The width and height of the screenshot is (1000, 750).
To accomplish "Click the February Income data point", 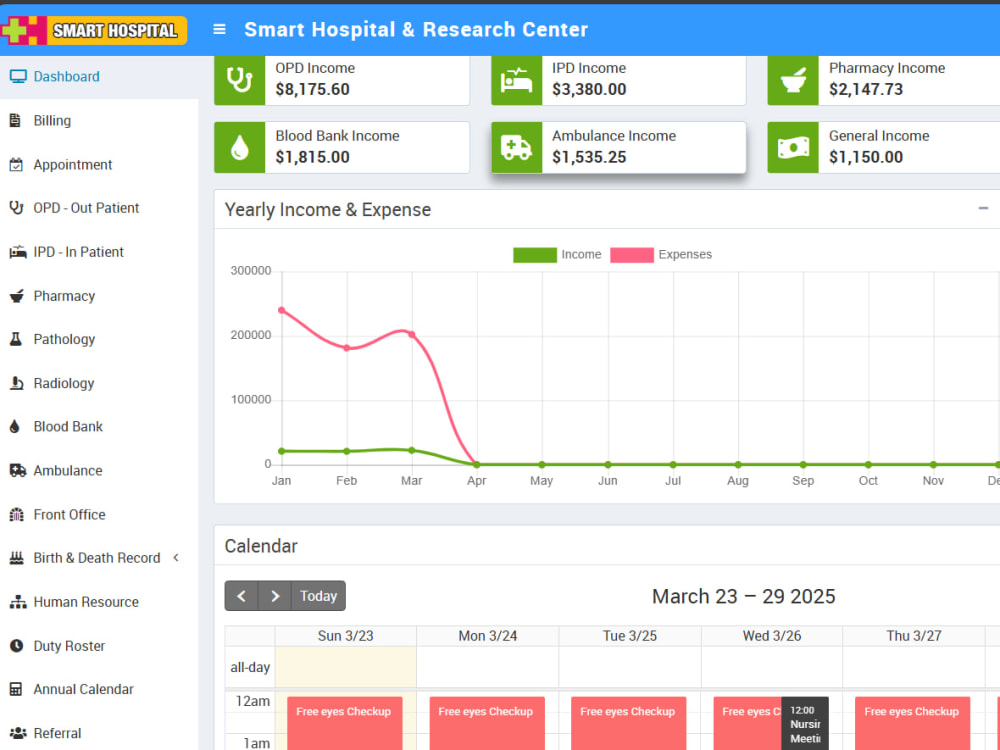I will 347,451.
